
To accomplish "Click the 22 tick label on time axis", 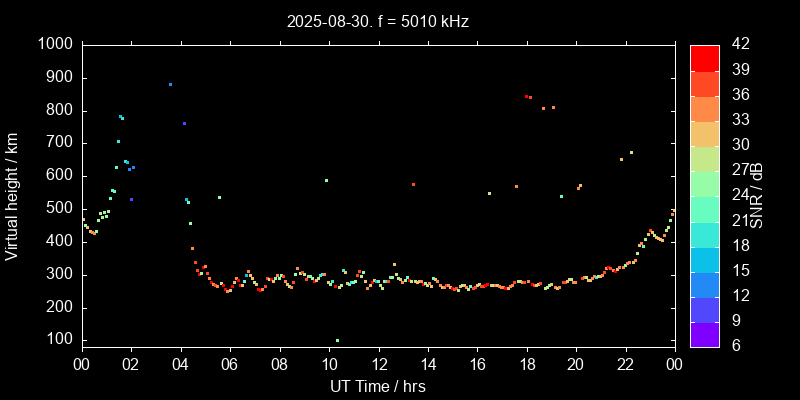I will pyautogui.click(x=625, y=365).
